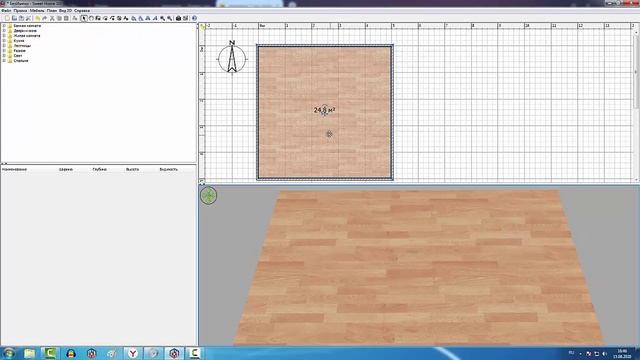Expand the Разное catalog folder
Image resolution: width=640 pixels, height=360 pixels.
(4, 51)
